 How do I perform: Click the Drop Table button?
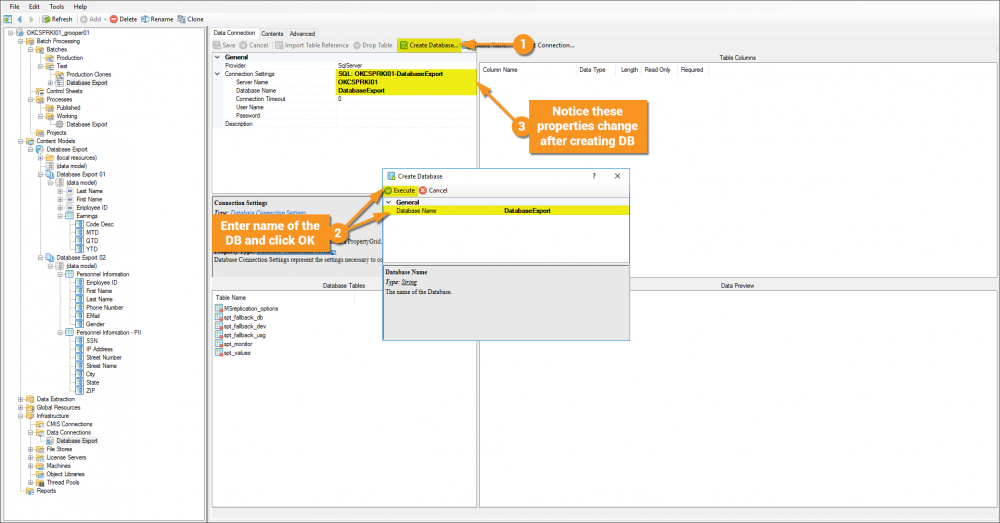coord(373,45)
